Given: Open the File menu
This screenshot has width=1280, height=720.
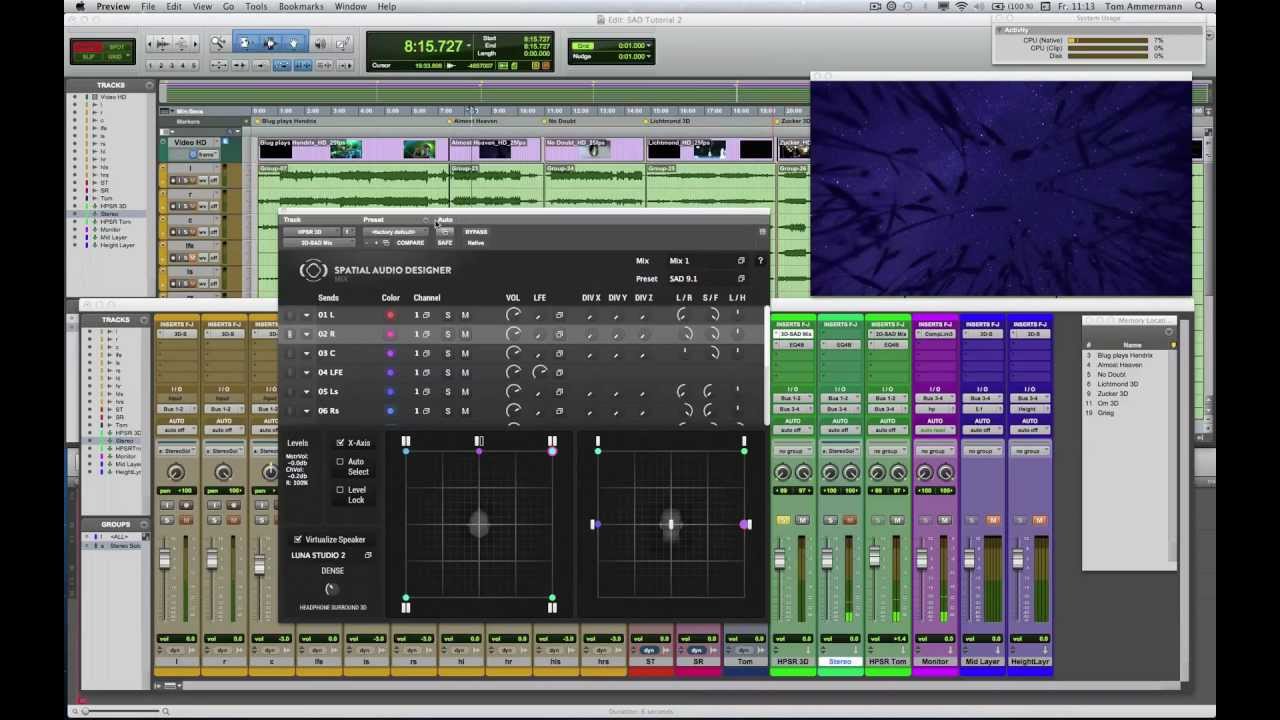Looking at the screenshot, I should pos(148,6).
